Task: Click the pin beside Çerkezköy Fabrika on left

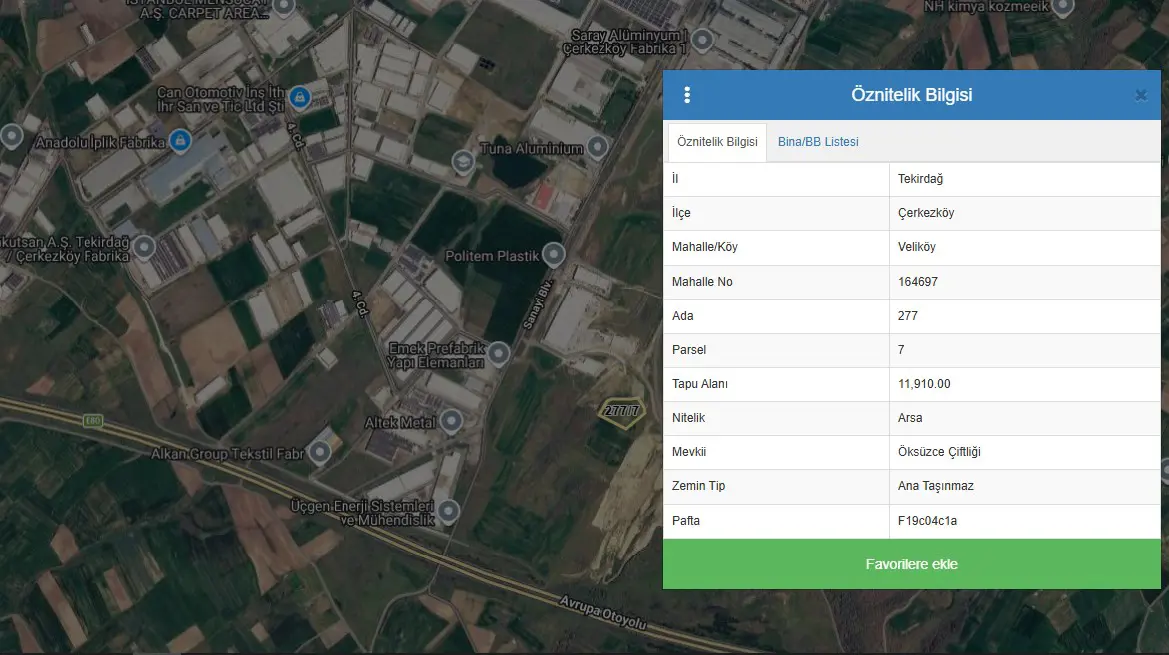Action: (144, 247)
